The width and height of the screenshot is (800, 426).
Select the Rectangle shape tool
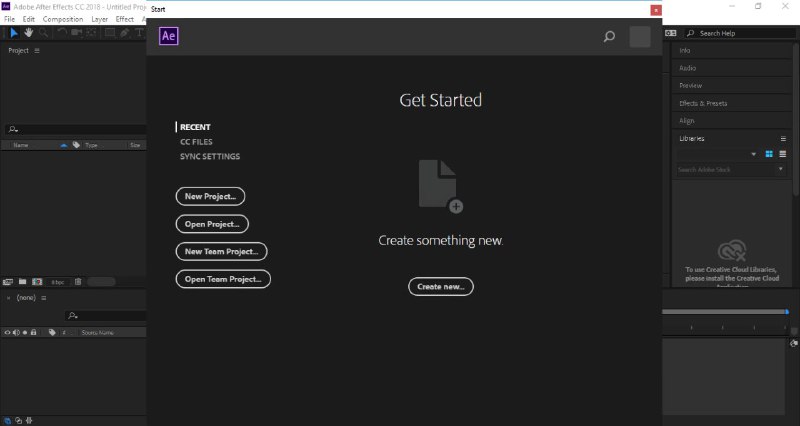[110, 33]
